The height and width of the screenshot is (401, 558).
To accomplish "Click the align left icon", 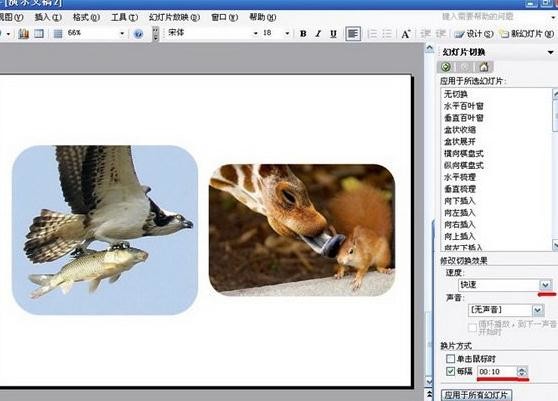I will pos(353,34).
